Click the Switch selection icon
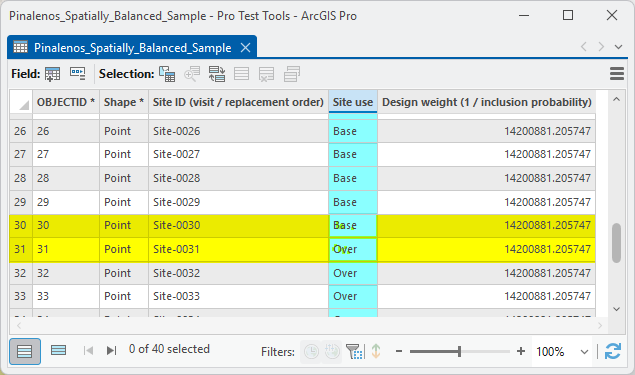 (x=217, y=74)
